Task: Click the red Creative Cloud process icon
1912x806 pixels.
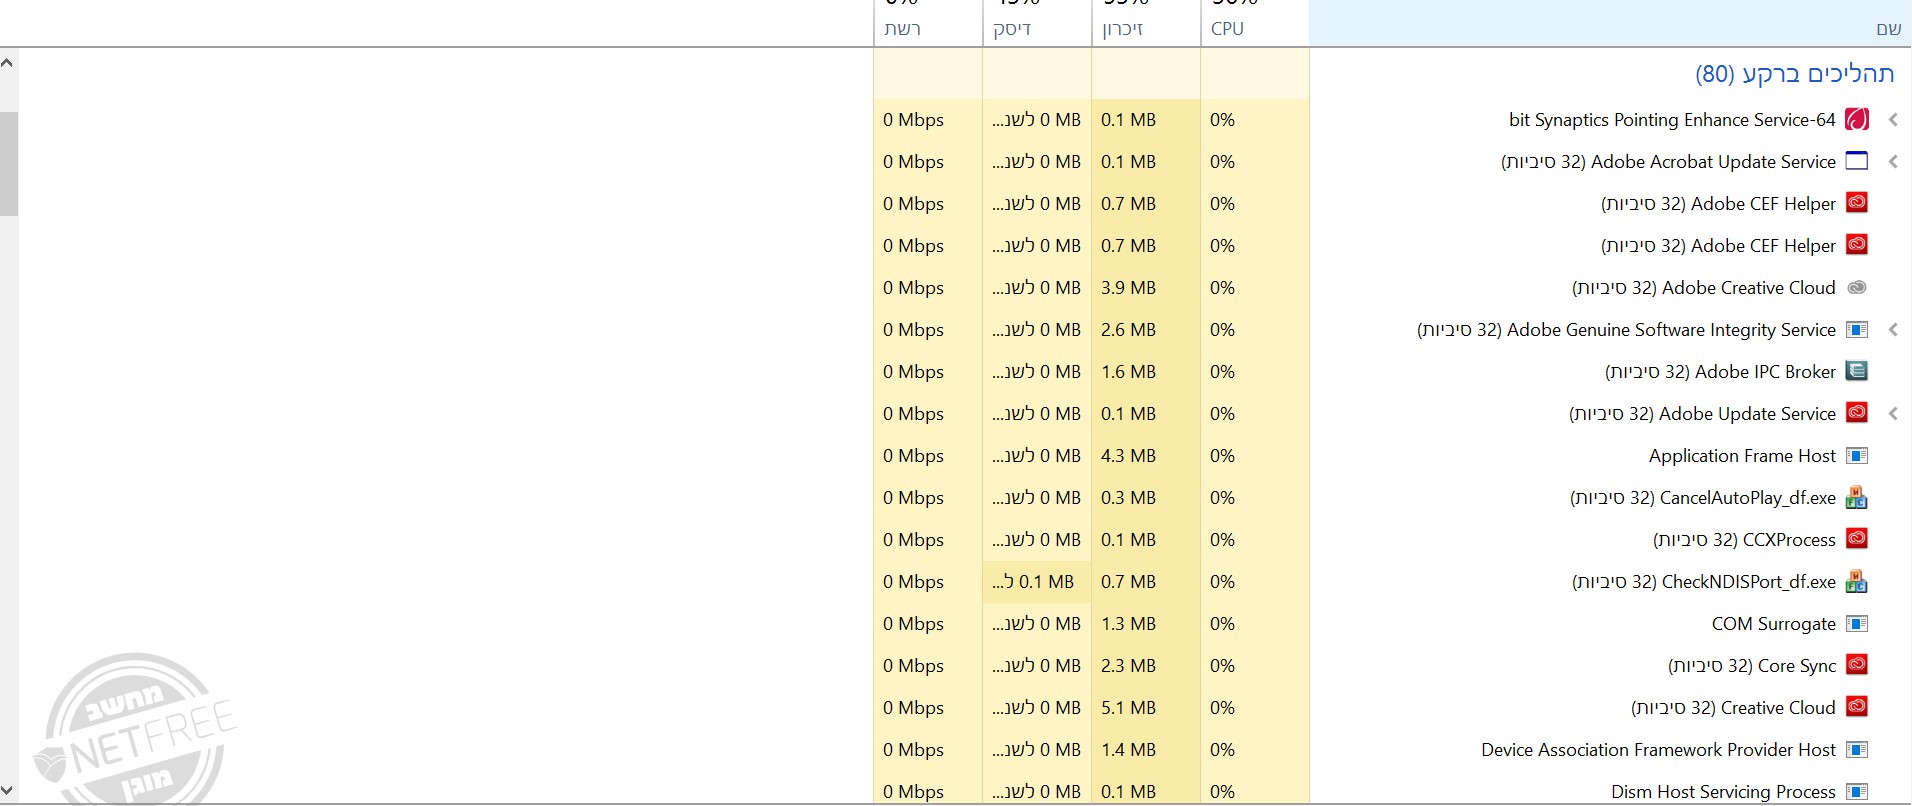Action: point(1857,706)
